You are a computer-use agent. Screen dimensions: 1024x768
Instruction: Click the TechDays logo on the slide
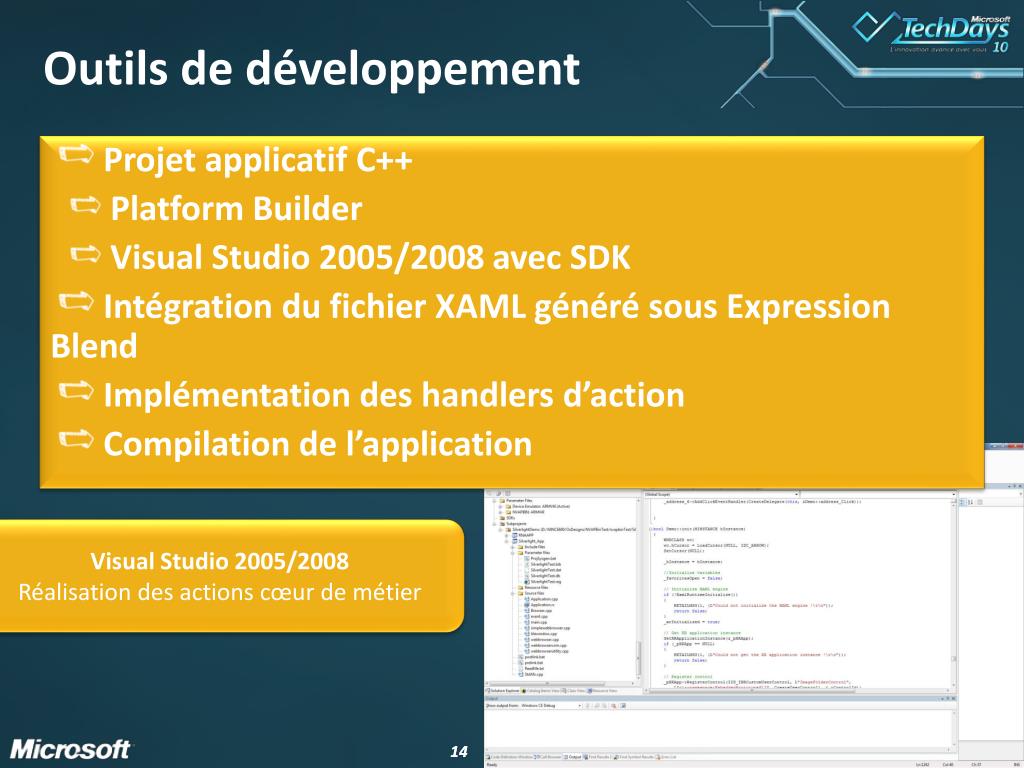[932, 31]
